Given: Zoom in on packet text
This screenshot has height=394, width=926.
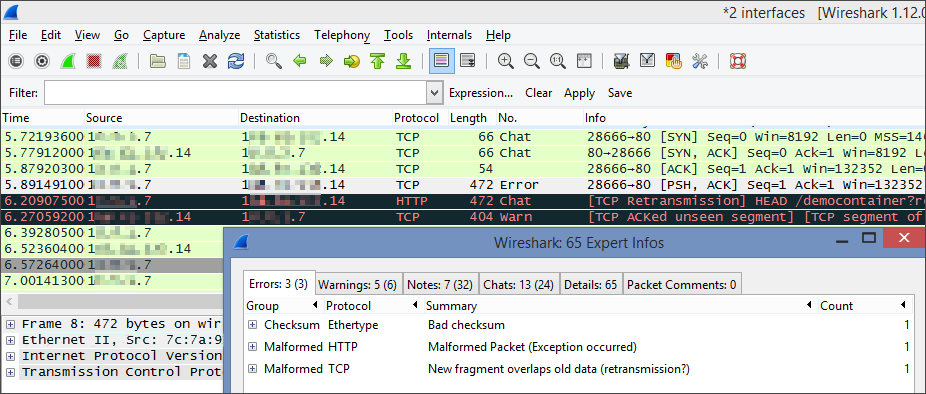Looking at the screenshot, I should 506,61.
